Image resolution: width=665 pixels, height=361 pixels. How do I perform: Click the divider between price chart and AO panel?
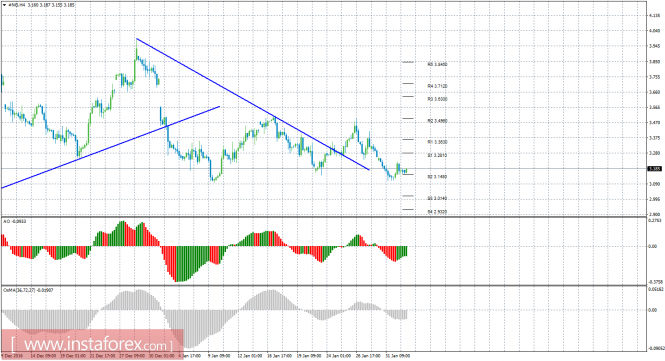coord(324,217)
